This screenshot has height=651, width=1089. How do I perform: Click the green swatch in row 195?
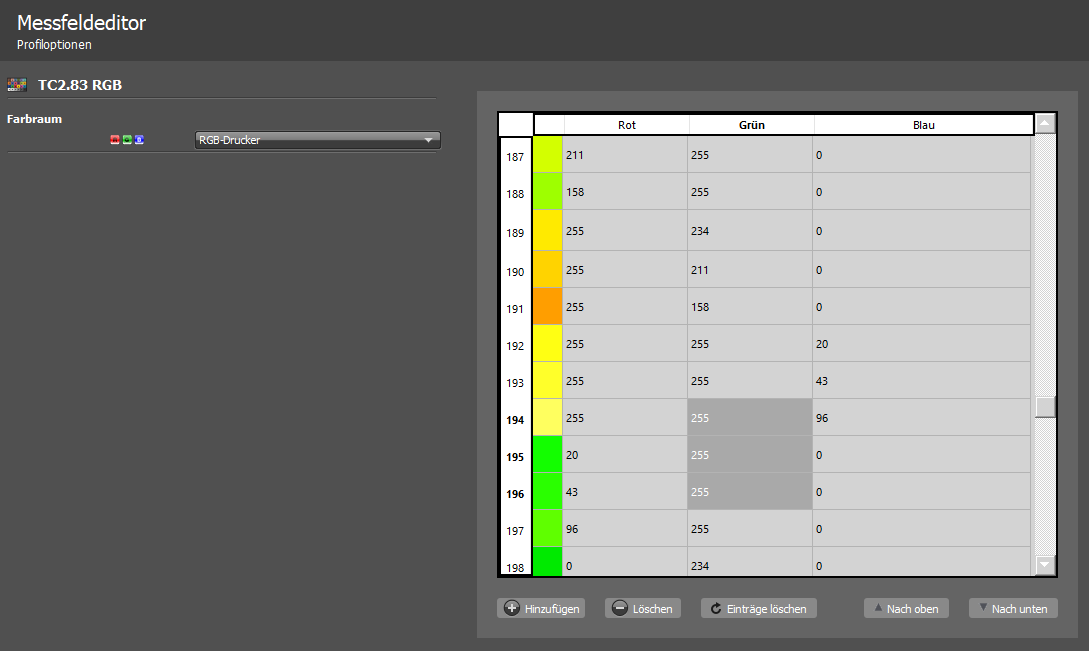547,454
